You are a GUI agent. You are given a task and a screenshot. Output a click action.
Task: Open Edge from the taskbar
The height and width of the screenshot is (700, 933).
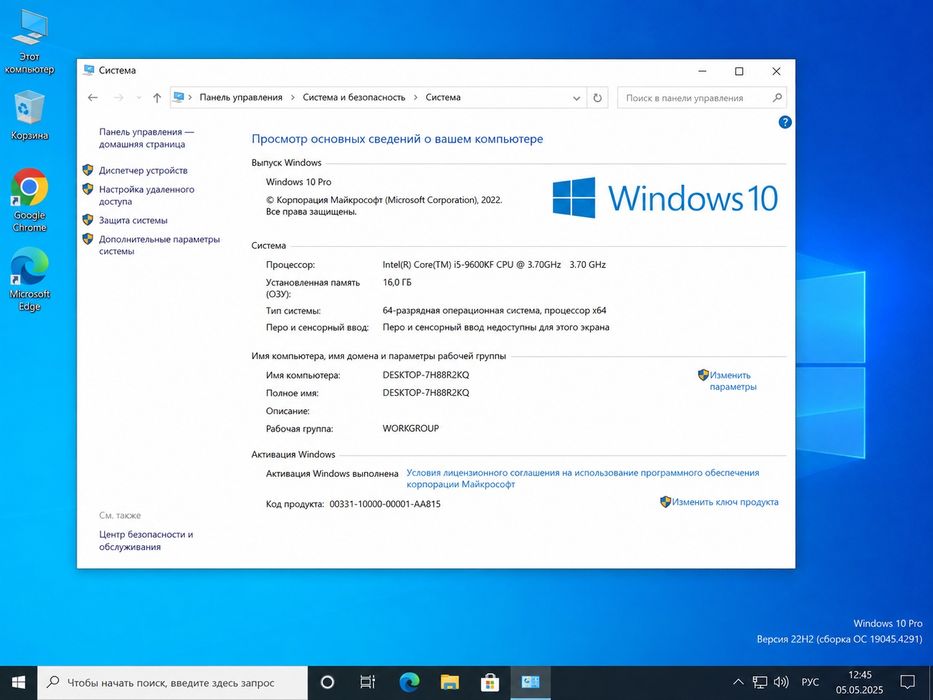pyautogui.click(x=409, y=683)
